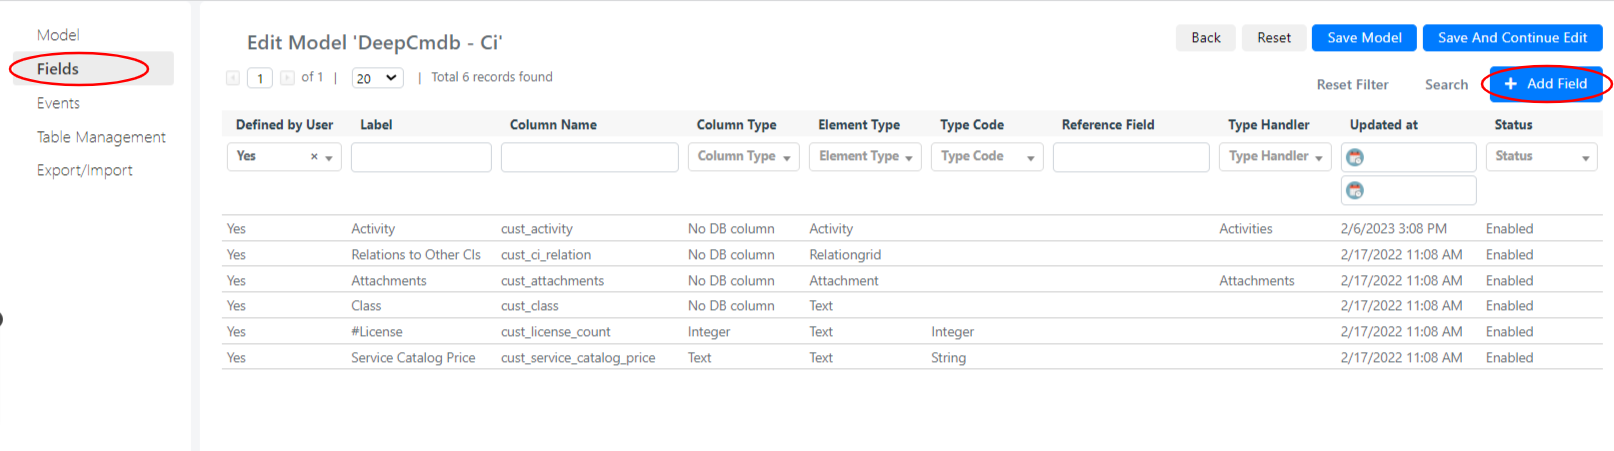Go to the next page arrow

click(287, 77)
